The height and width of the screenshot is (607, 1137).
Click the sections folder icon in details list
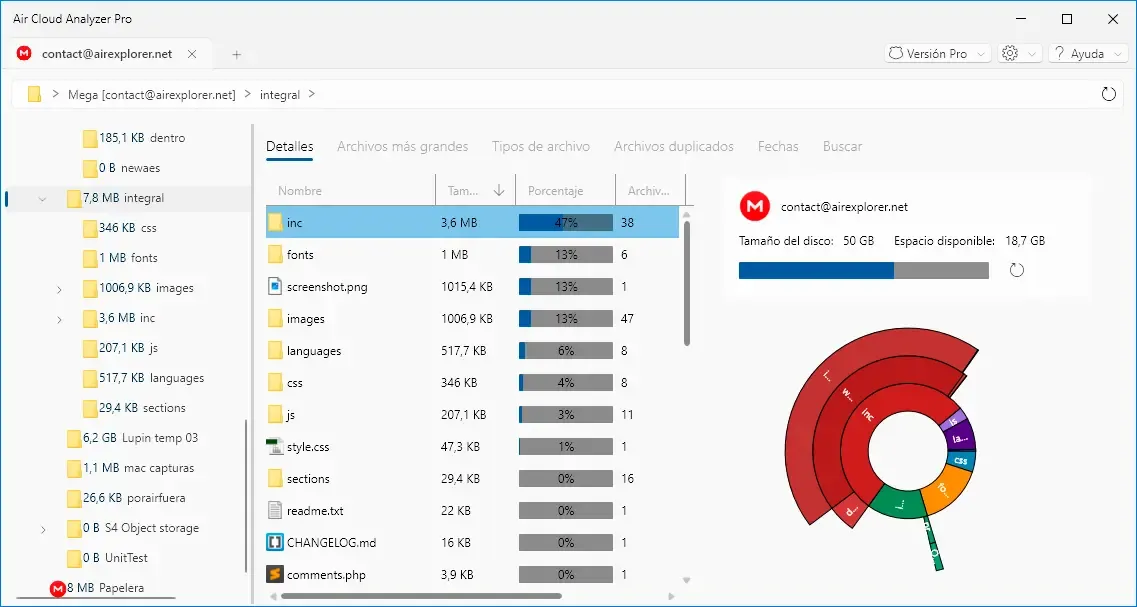tap(275, 479)
